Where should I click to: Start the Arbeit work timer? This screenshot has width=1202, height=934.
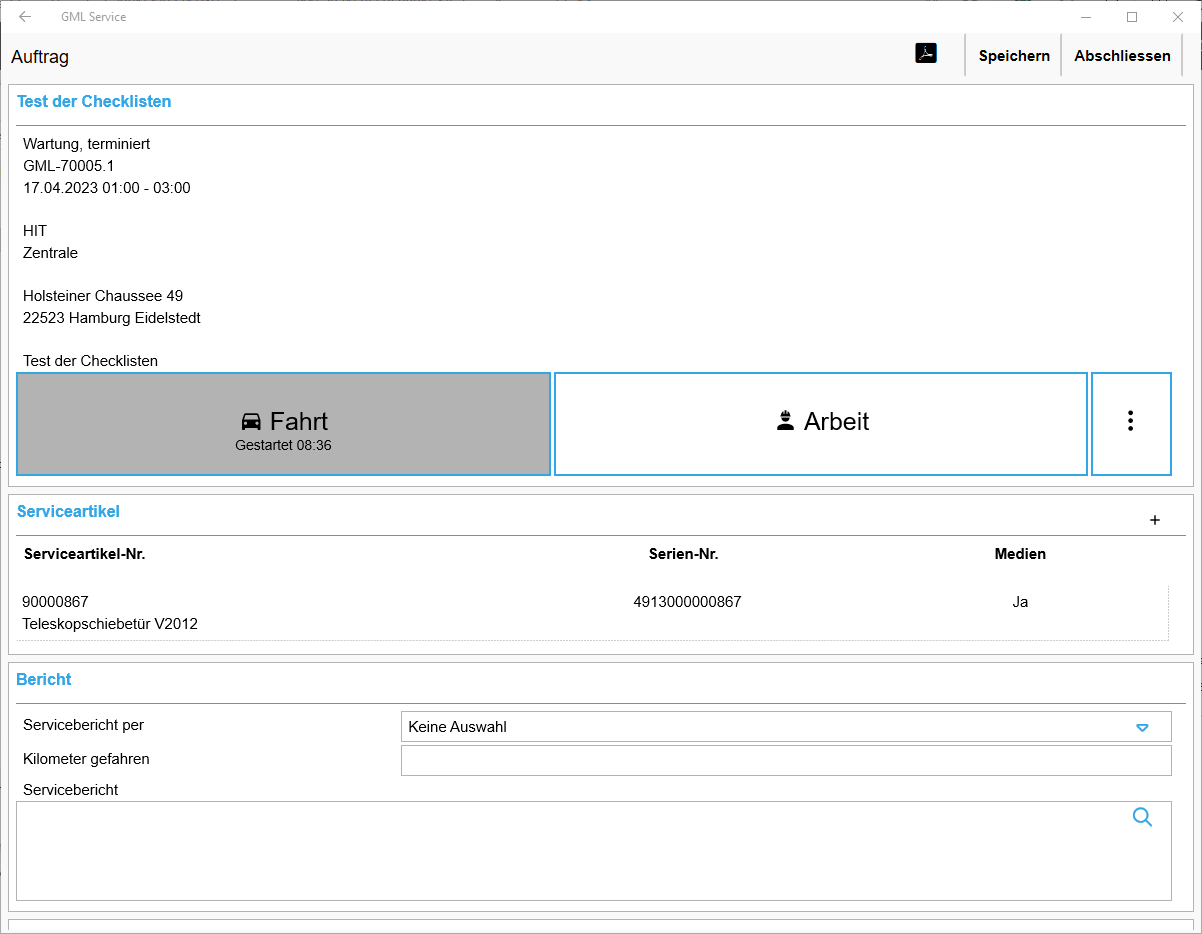tap(821, 424)
